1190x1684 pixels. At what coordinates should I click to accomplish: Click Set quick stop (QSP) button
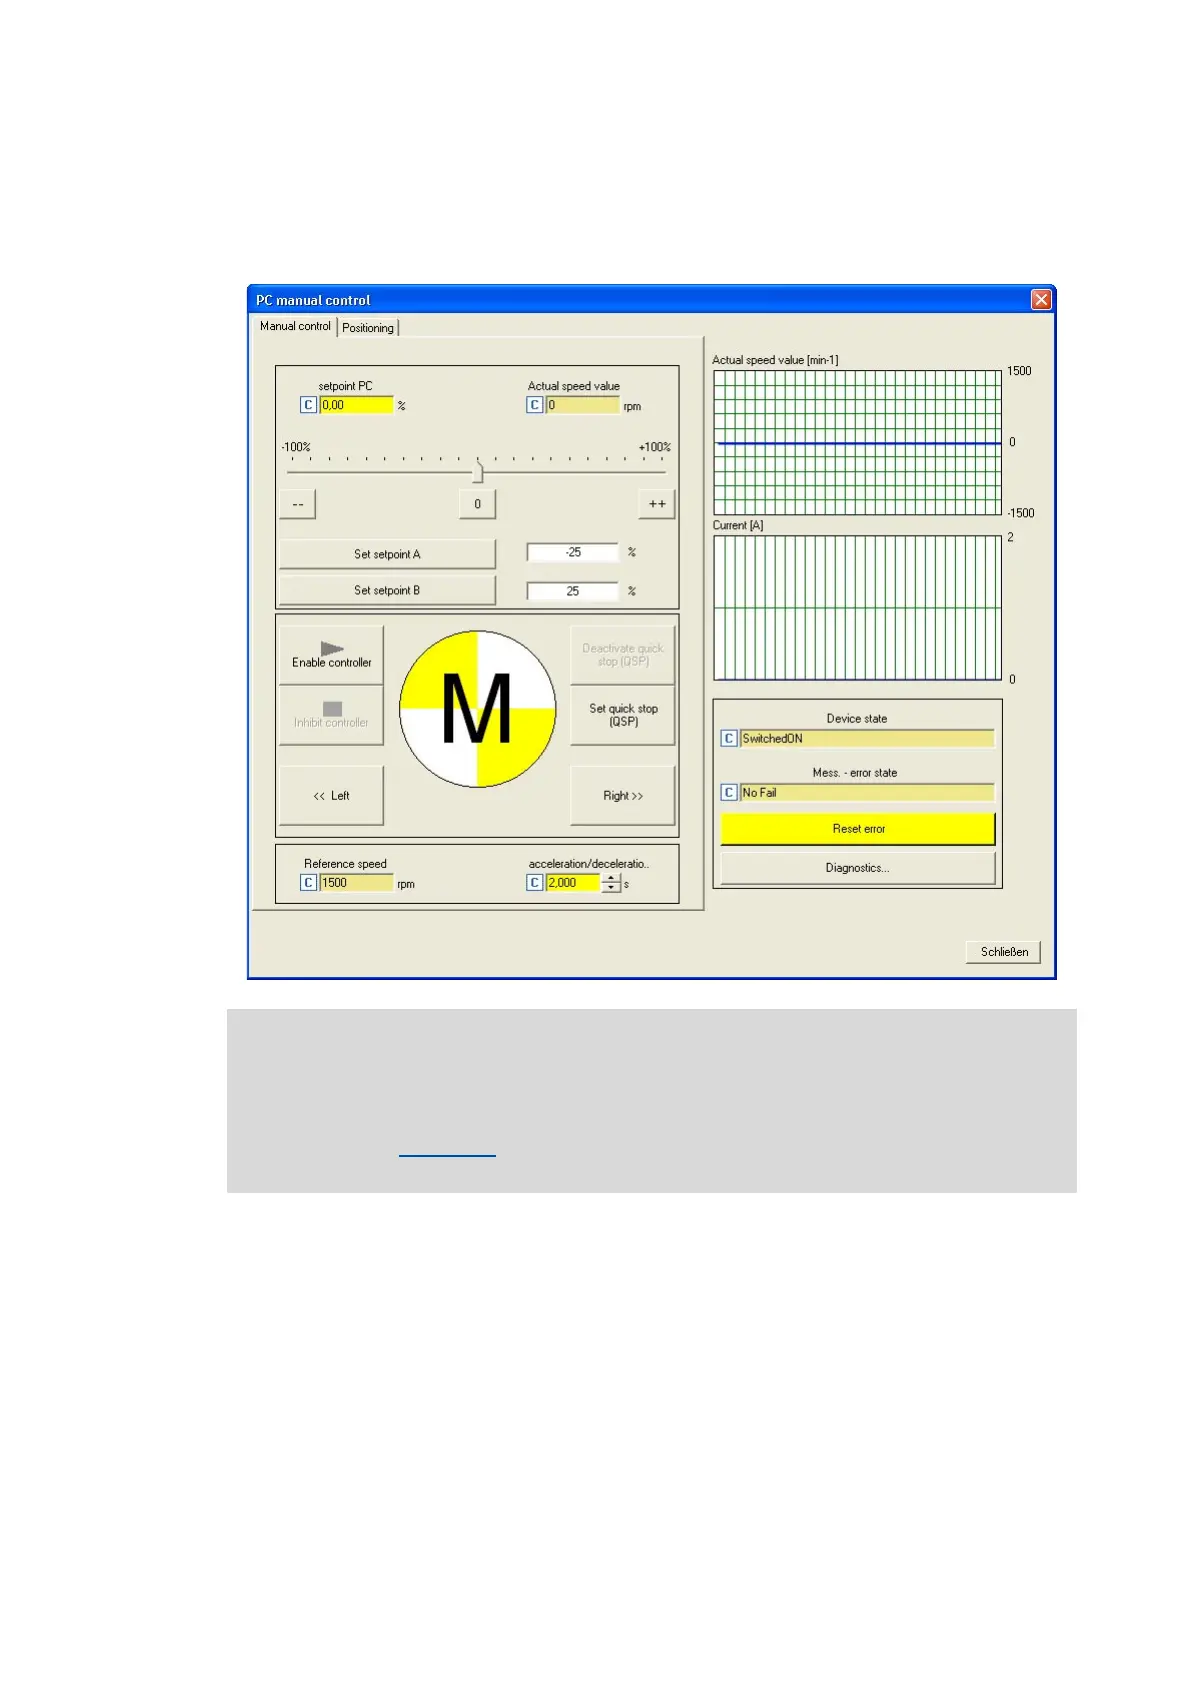pos(623,715)
